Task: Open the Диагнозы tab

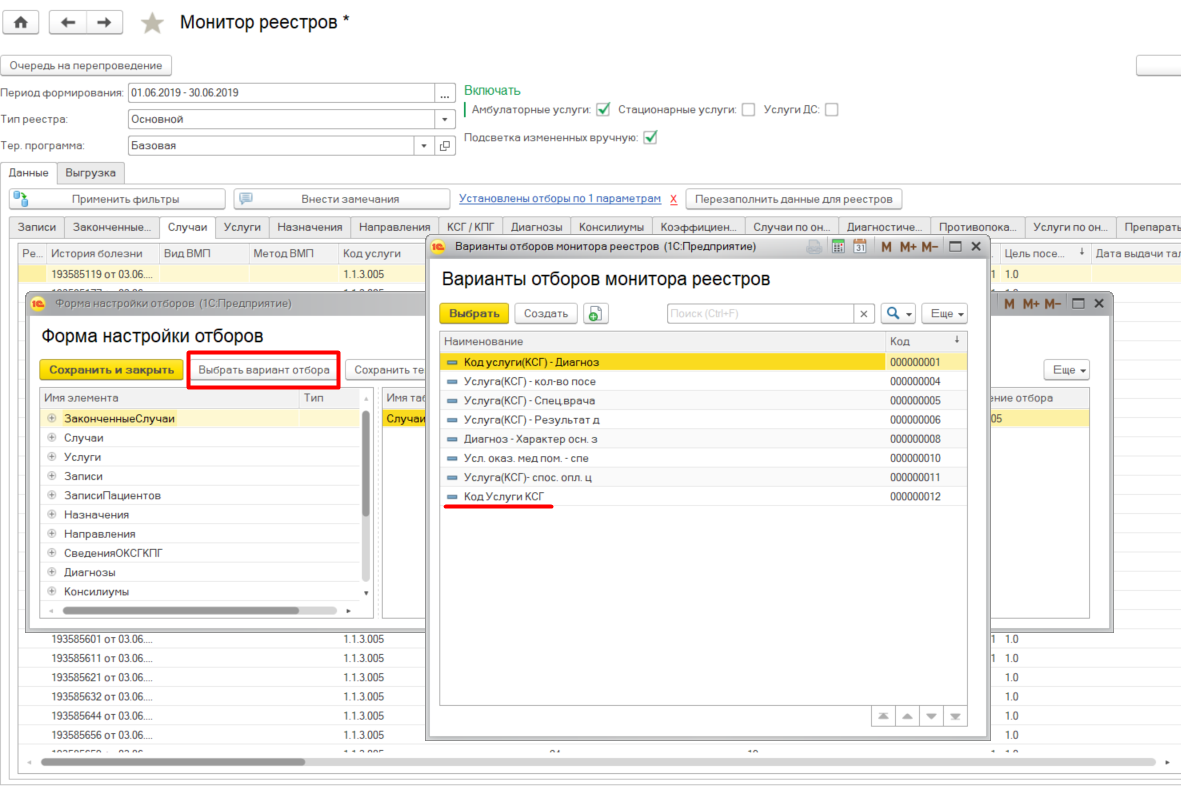Action: click(x=535, y=227)
